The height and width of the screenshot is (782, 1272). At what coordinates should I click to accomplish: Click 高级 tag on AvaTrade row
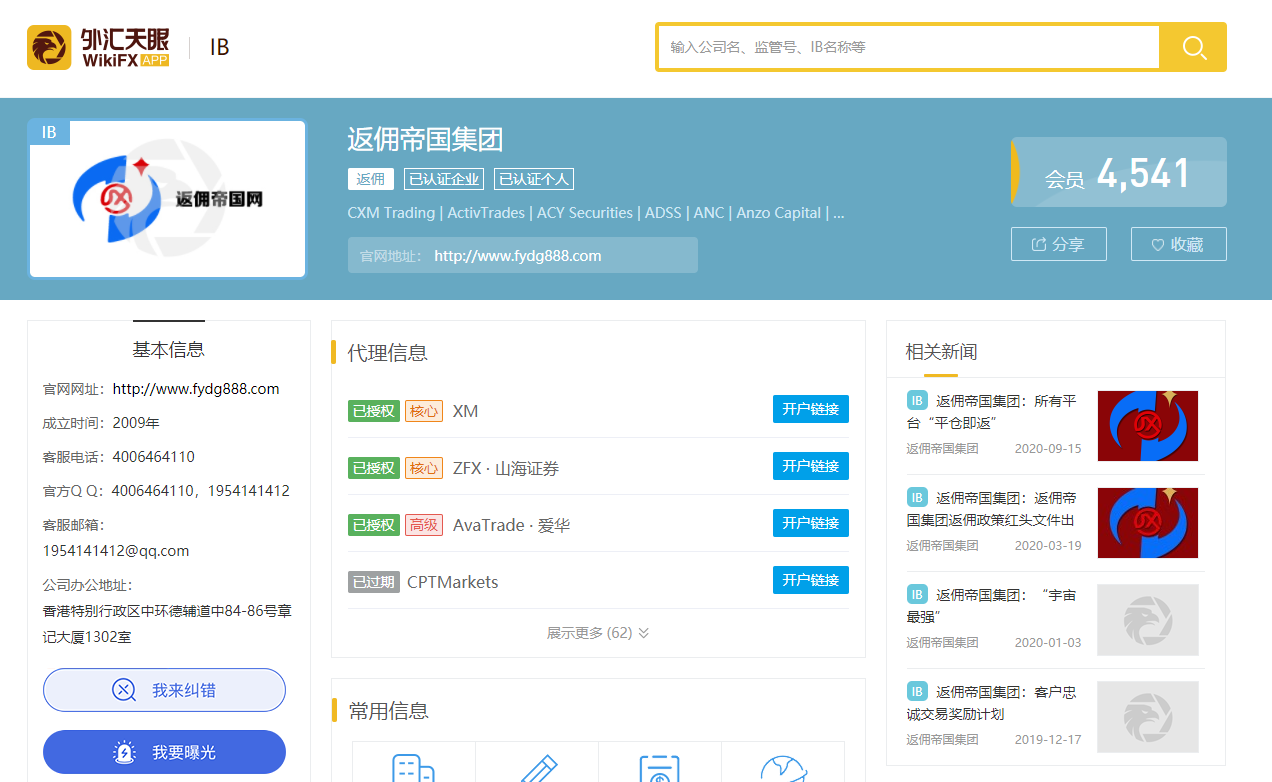tap(424, 525)
